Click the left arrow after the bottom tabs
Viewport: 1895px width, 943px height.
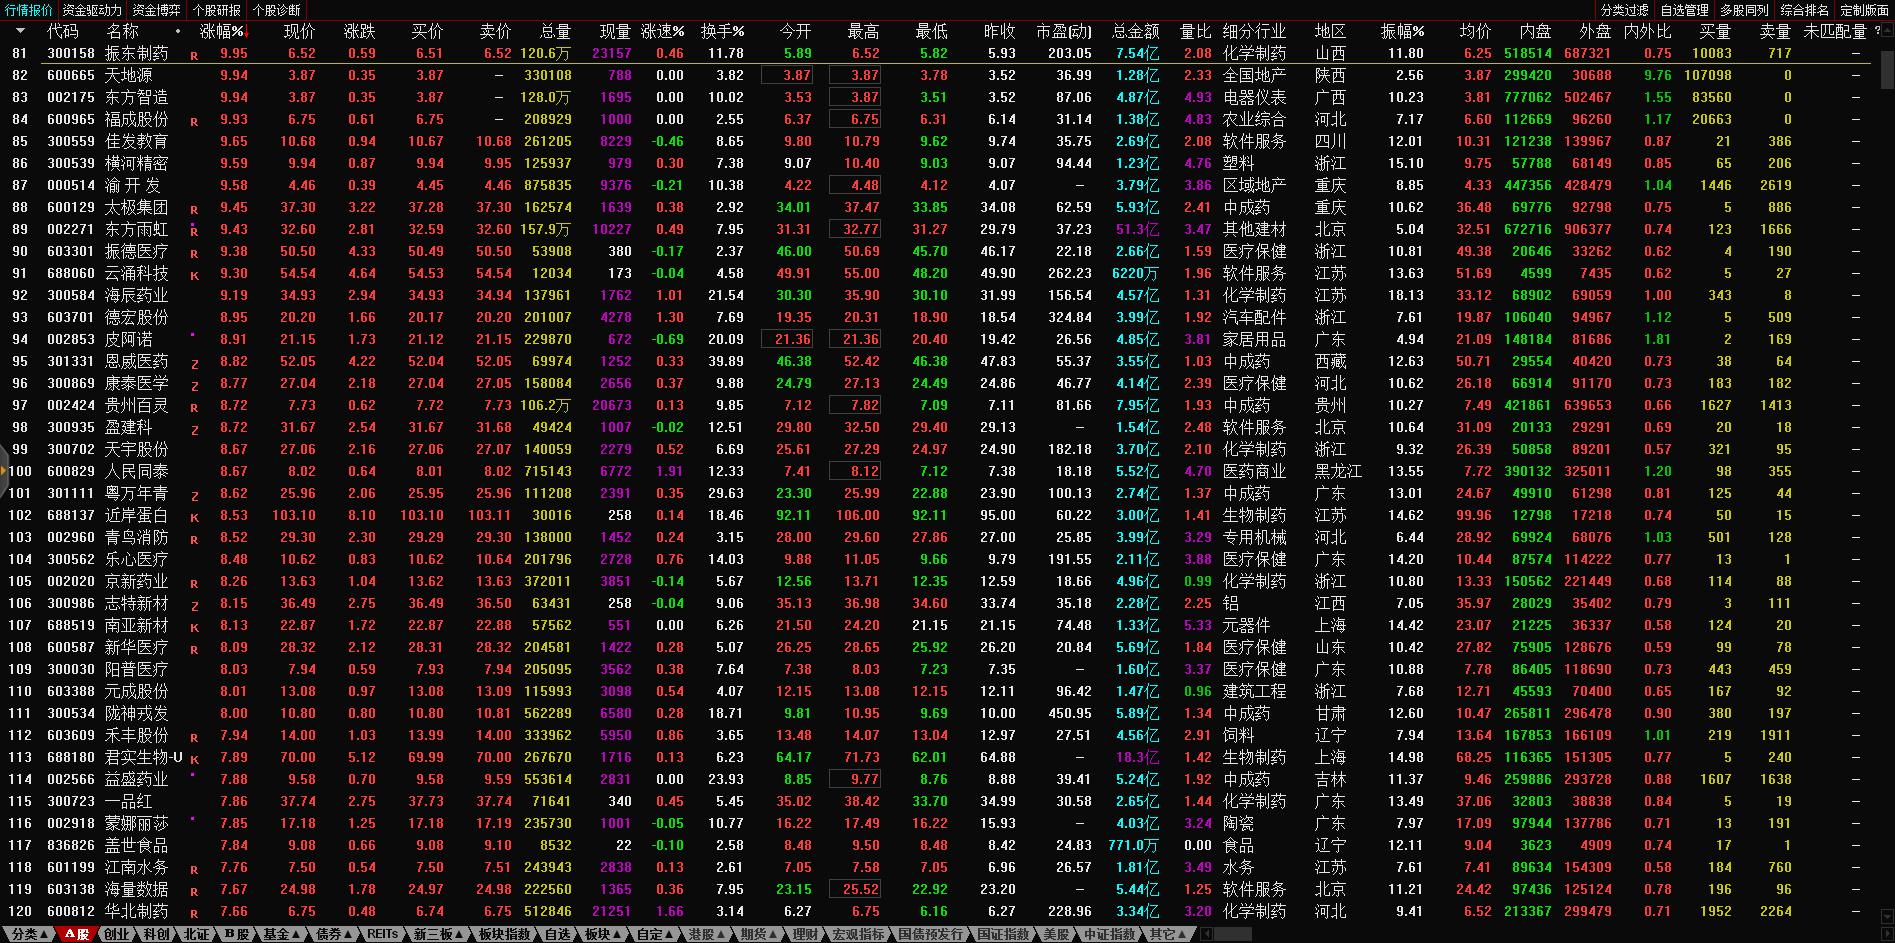[1206, 934]
